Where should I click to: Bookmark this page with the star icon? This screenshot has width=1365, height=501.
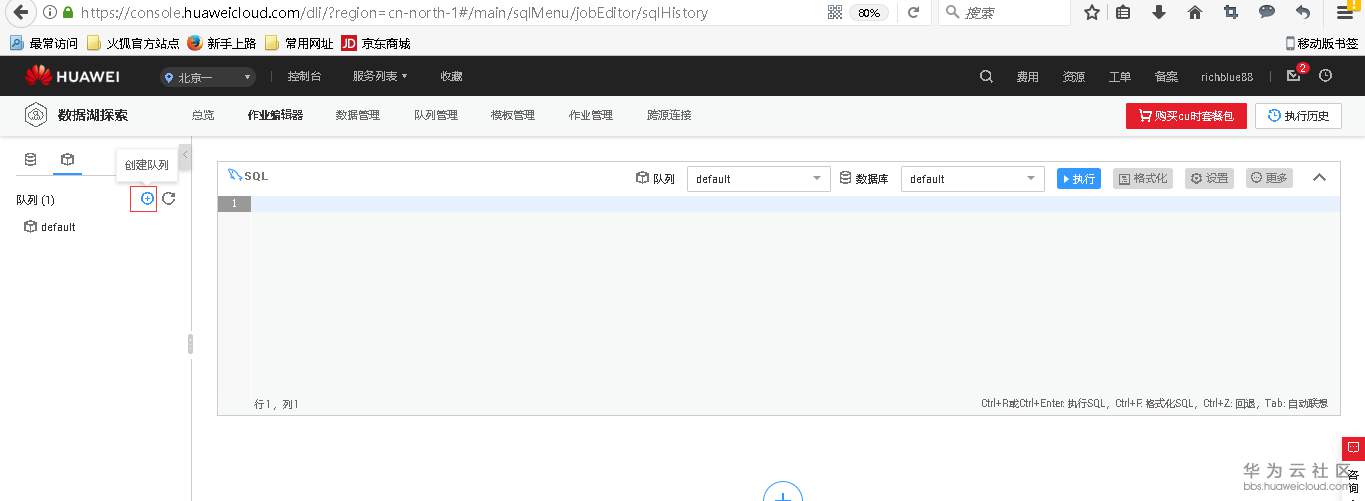click(x=1092, y=13)
